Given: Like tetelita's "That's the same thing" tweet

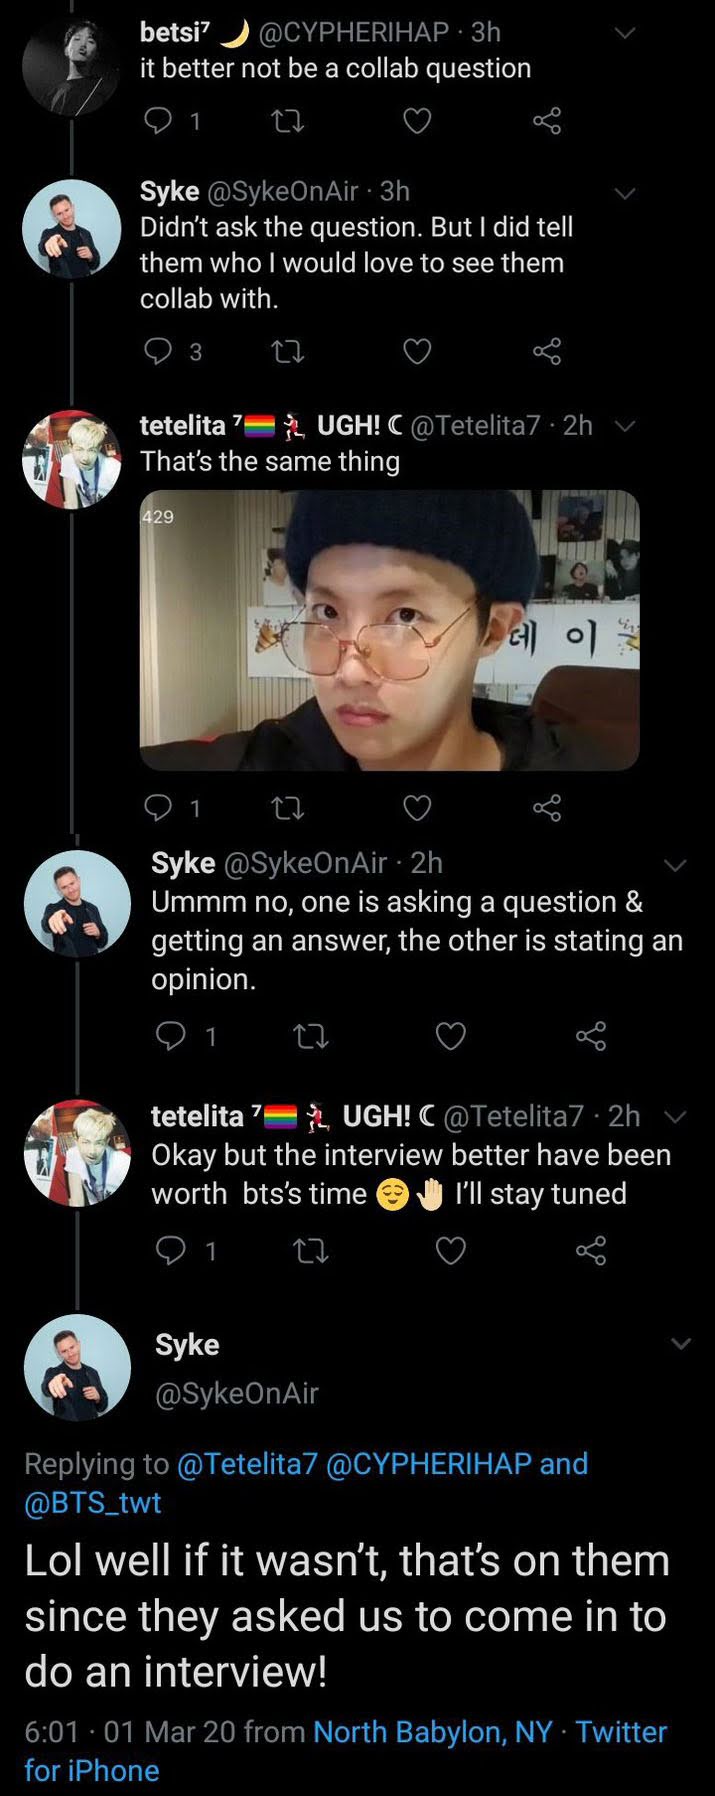Looking at the screenshot, I should [x=416, y=807].
